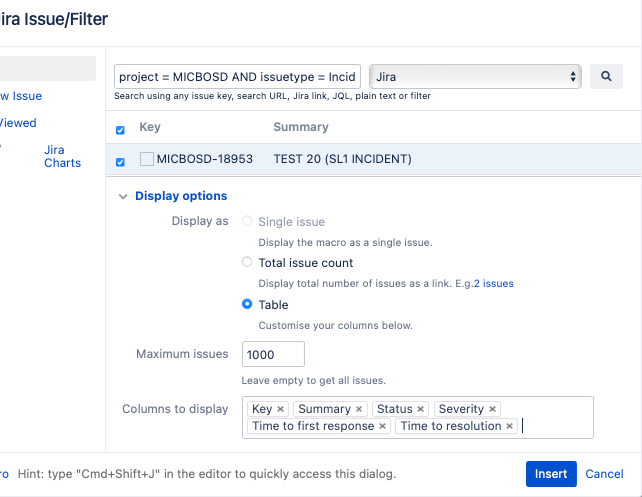Viewport: 642px width, 497px height.
Task: Click the TEST 20 (SL1 INCIDENT) summary
Action: pos(342,159)
